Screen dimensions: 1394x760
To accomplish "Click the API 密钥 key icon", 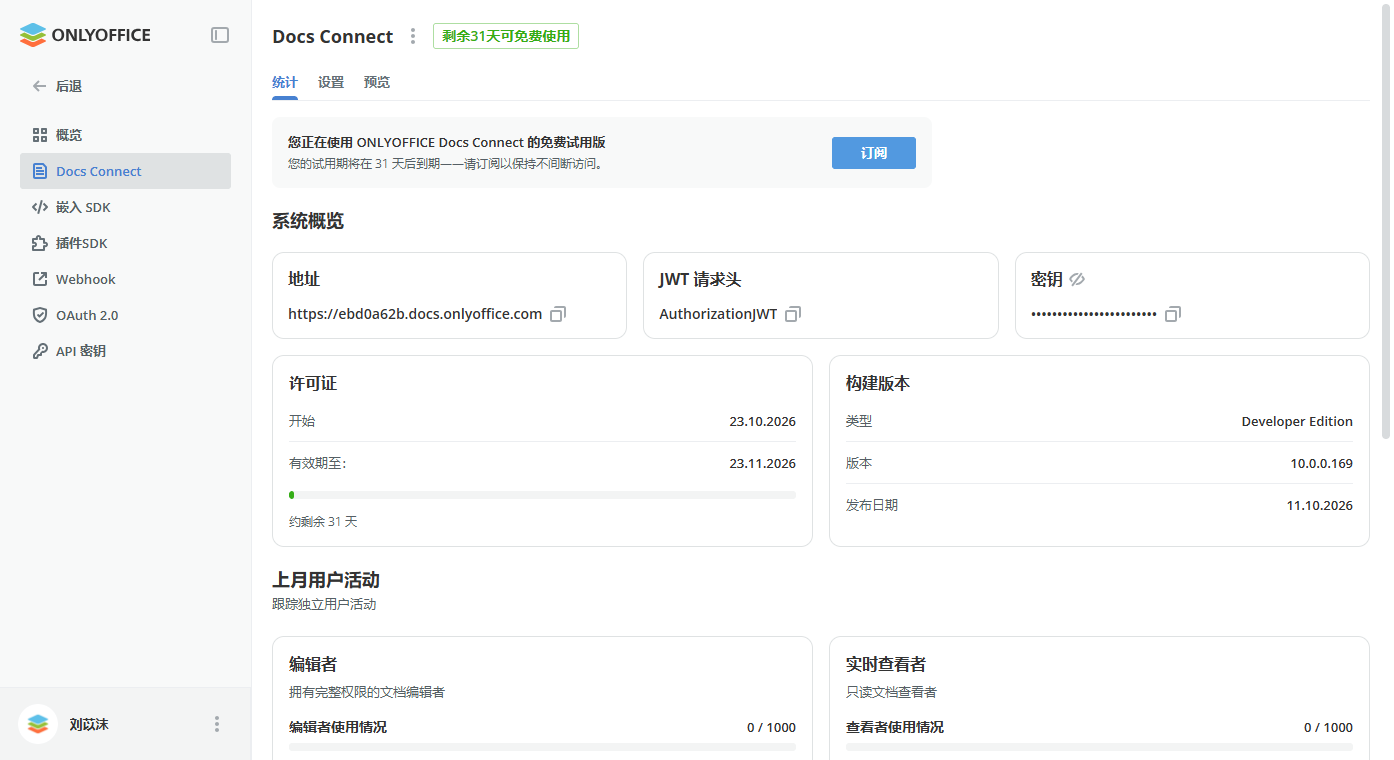I will click(40, 351).
